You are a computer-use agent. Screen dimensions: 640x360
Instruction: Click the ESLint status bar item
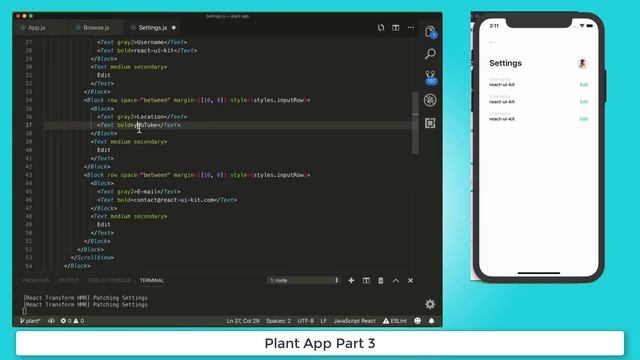pyautogui.click(x=395, y=321)
